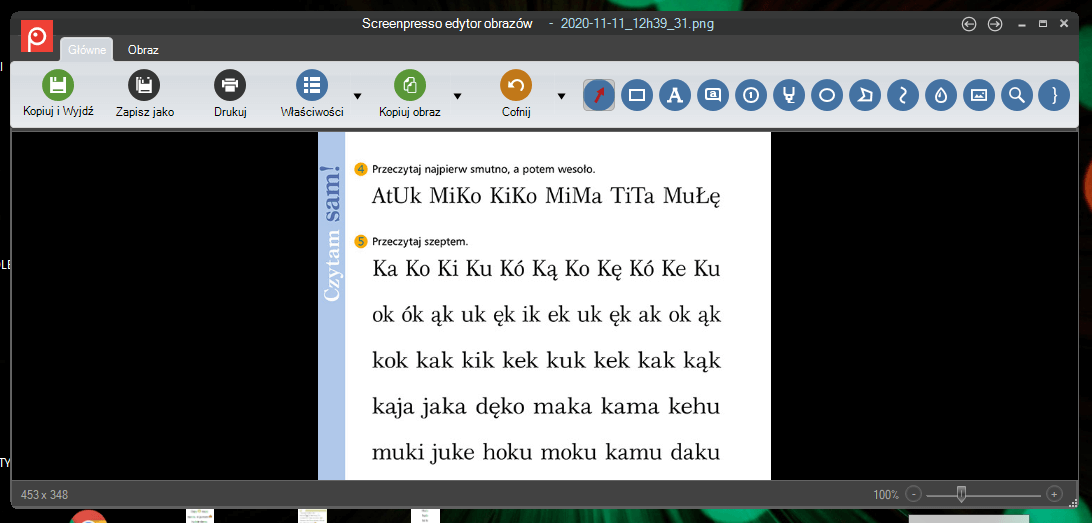Select the Ellipse drawing tool

[x=827, y=95]
